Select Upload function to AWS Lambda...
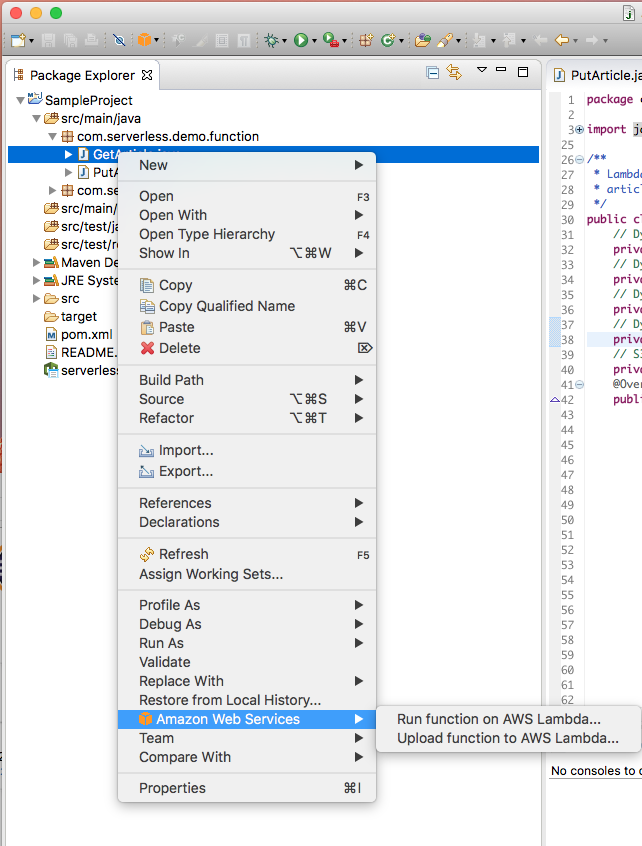Image resolution: width=642 pixels, height=846 pixels. [508, 738]
